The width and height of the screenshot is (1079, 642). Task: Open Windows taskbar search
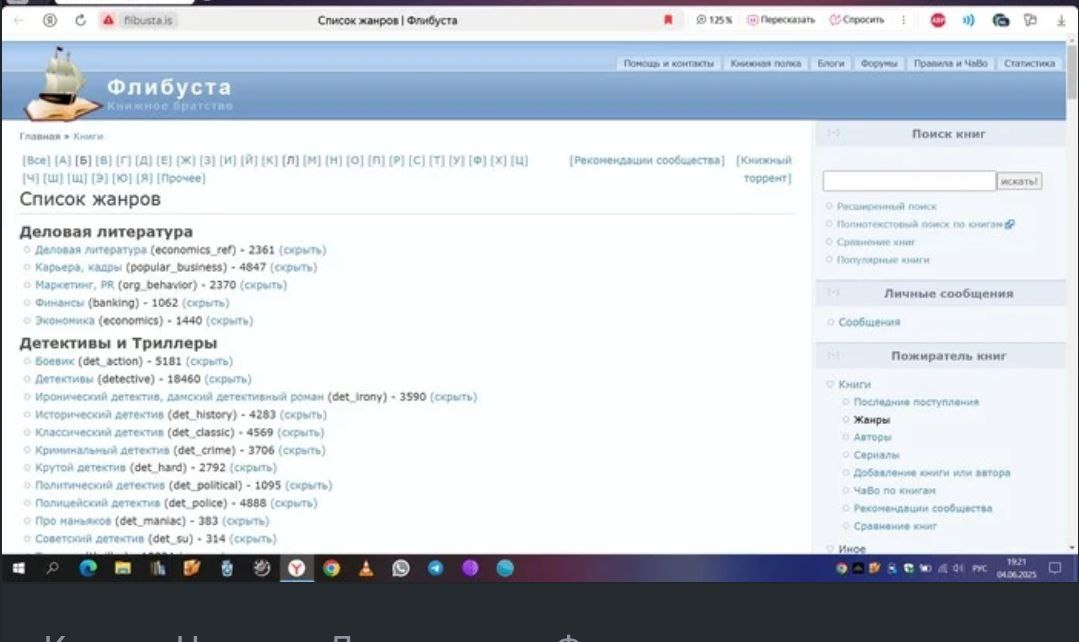(x=52, y=568)
